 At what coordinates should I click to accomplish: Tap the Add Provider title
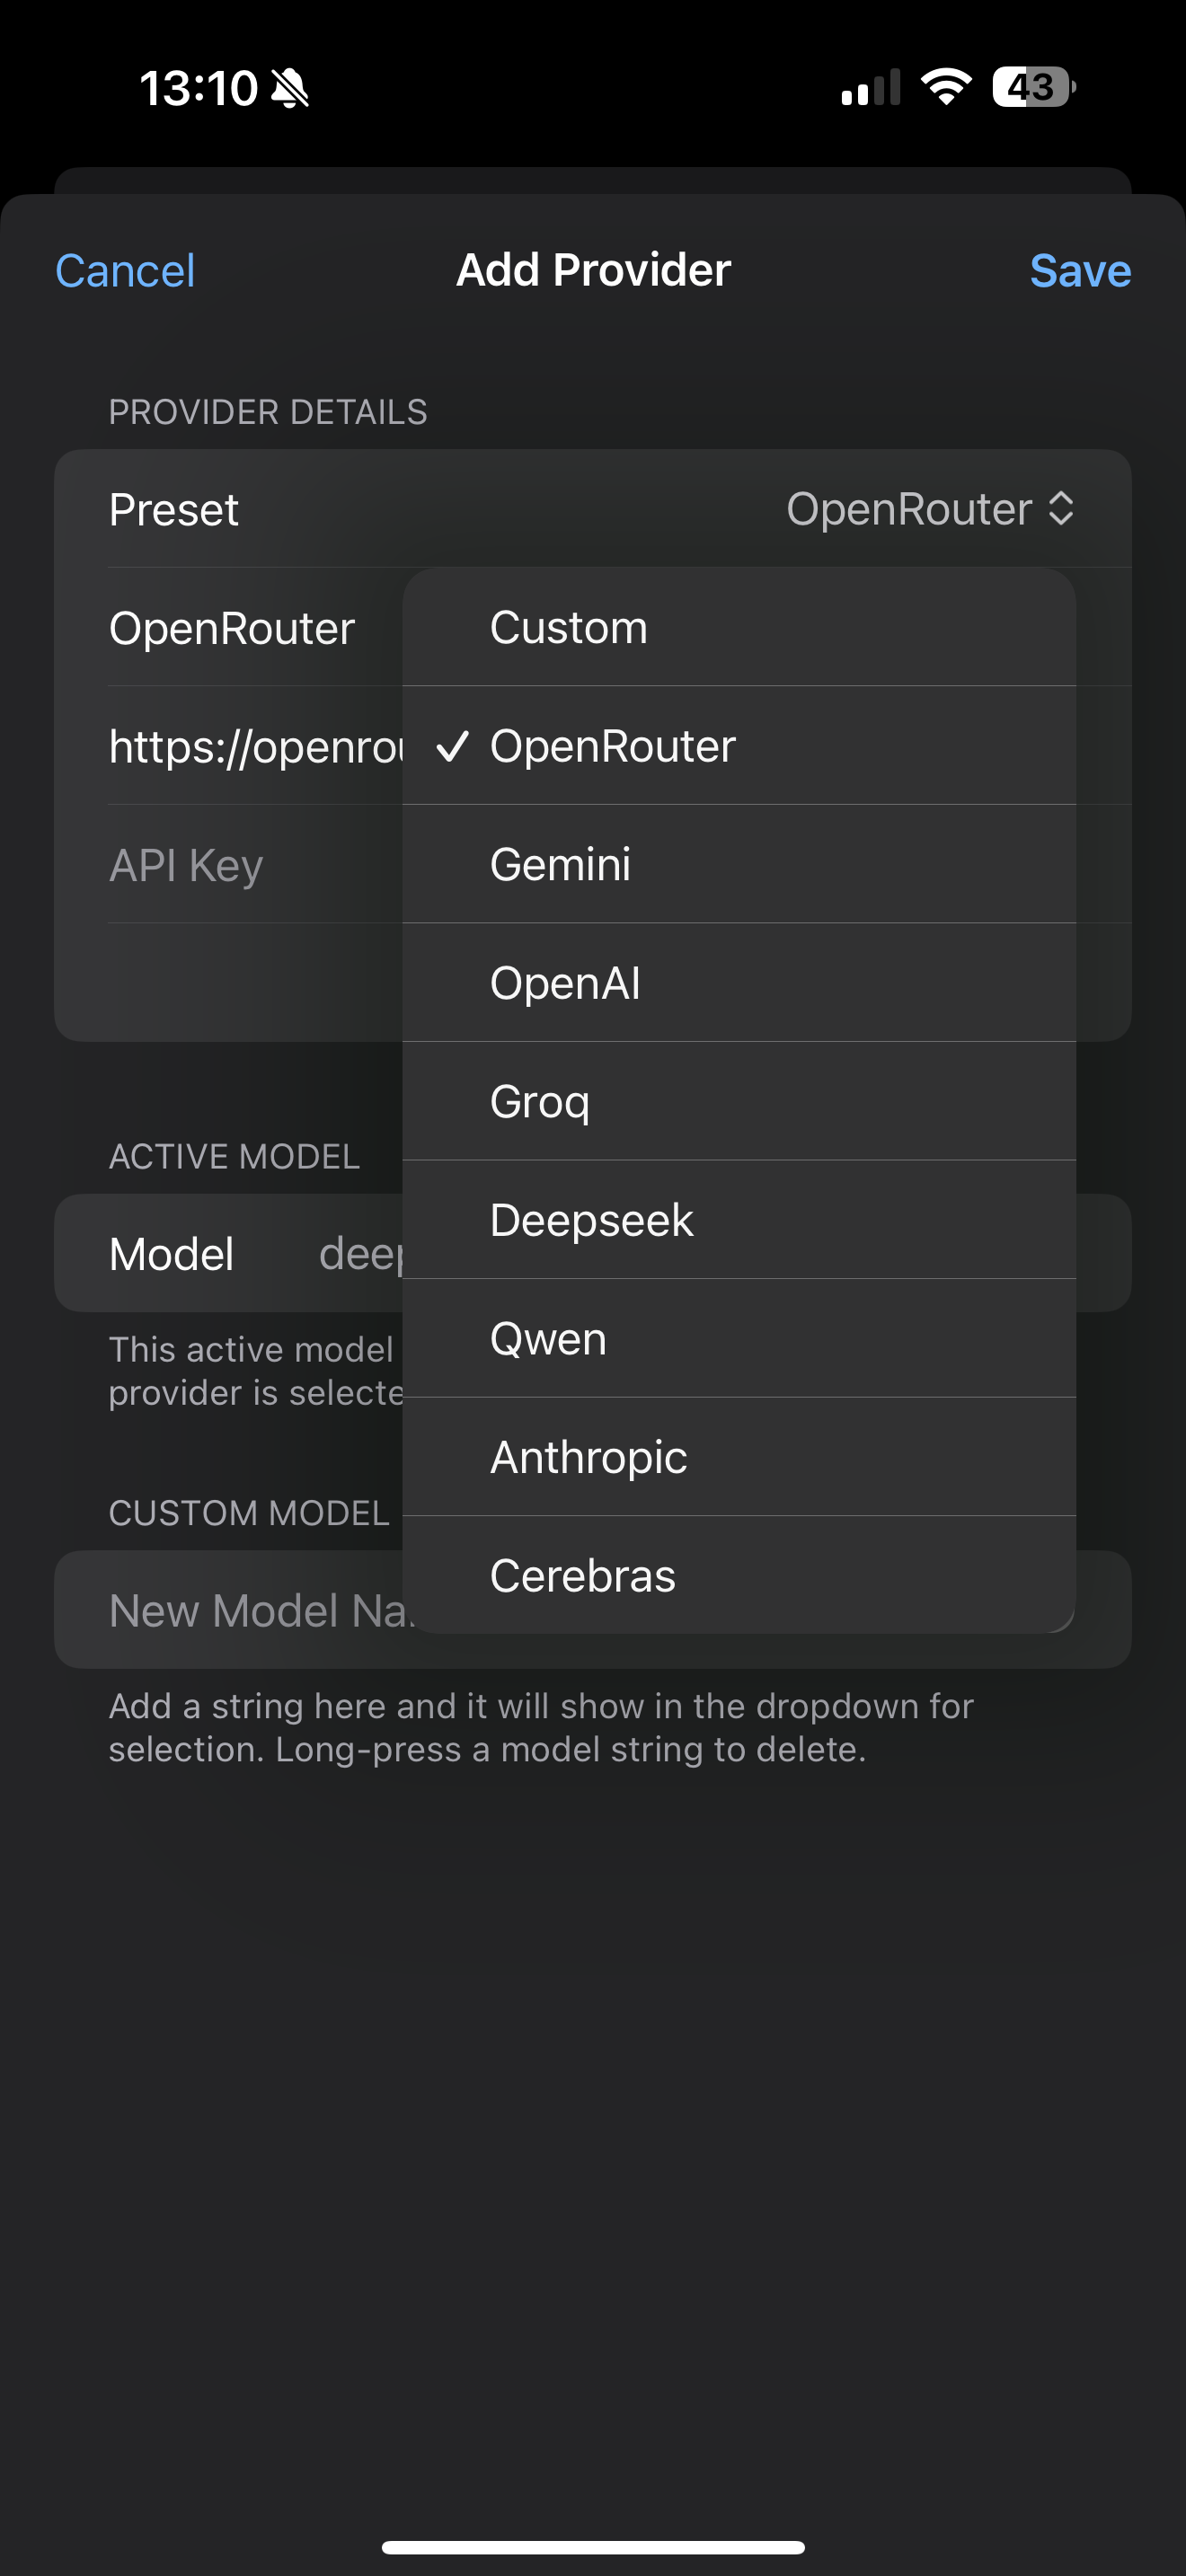(593, 270)
